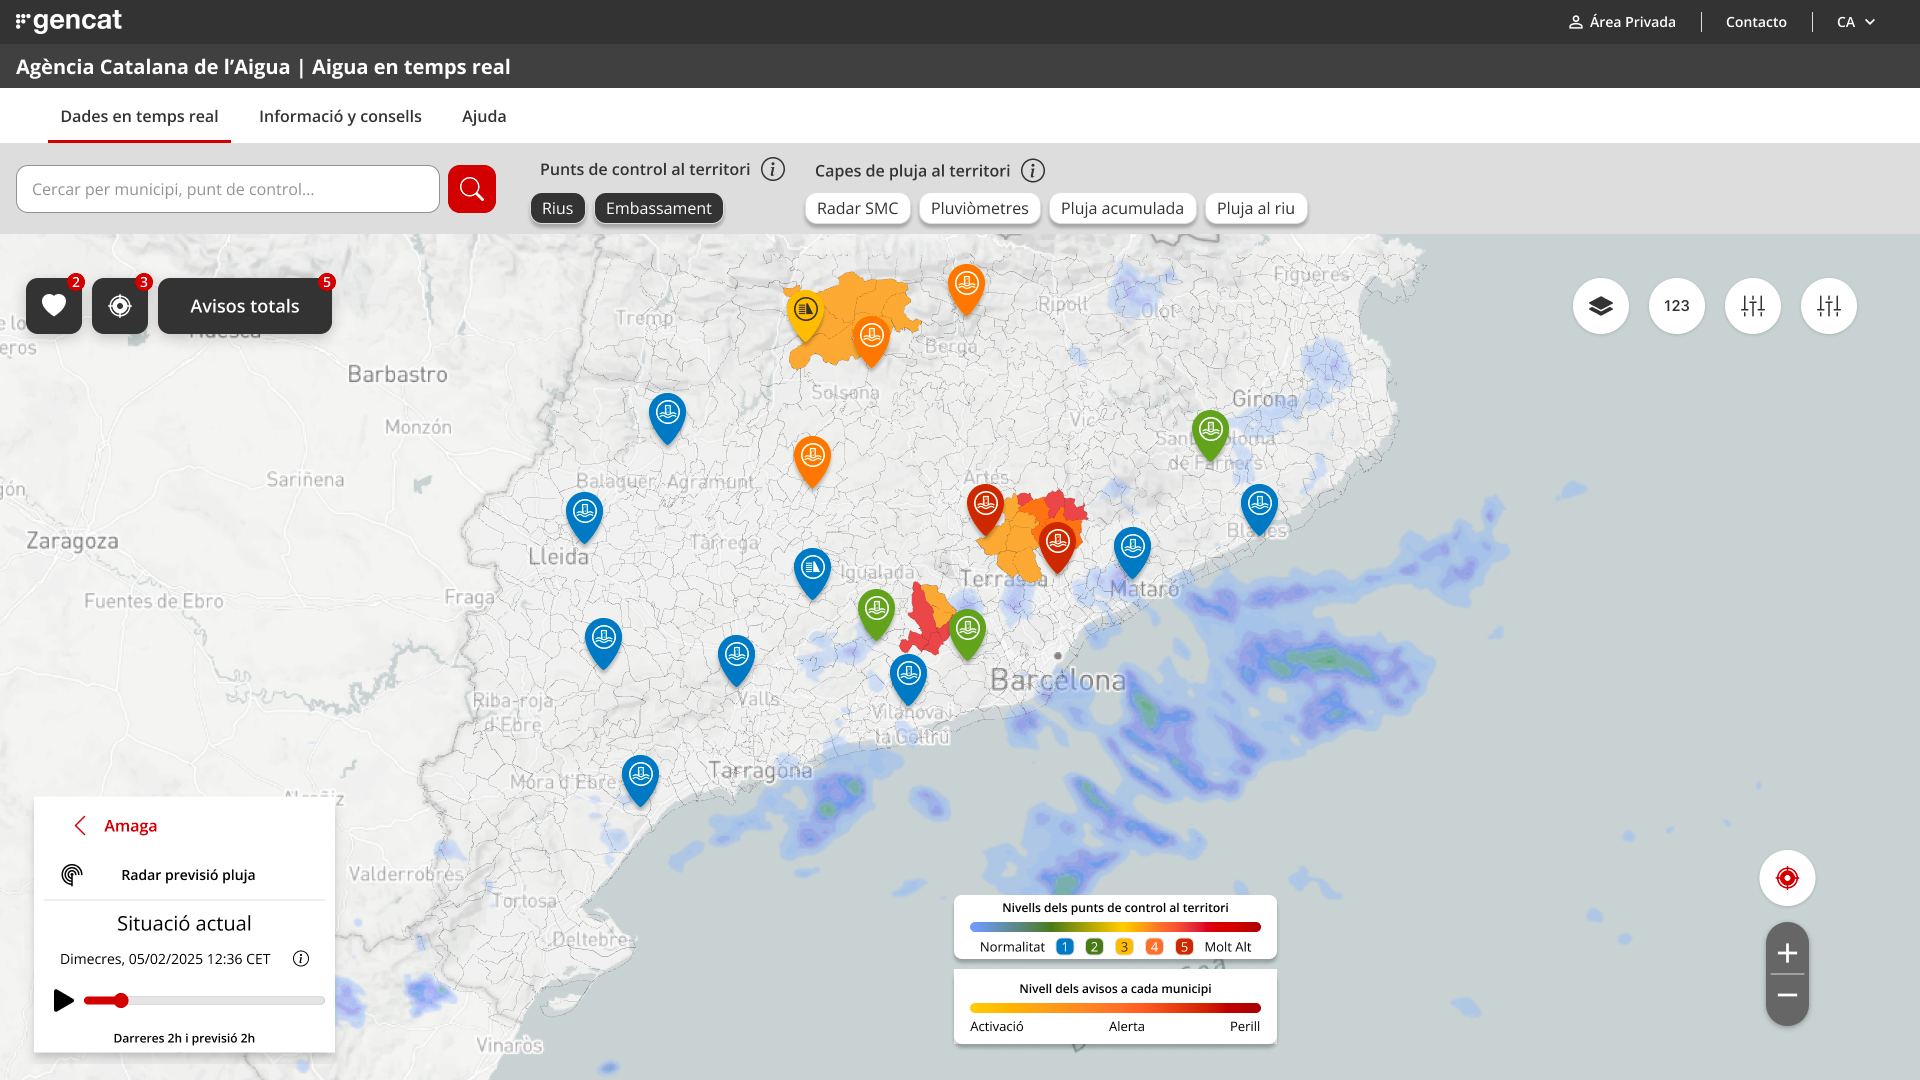Focus the Cercar per municipi search field
Image resolution: width=1920 pixels, height=1080 pixels.
coord(228,189)
